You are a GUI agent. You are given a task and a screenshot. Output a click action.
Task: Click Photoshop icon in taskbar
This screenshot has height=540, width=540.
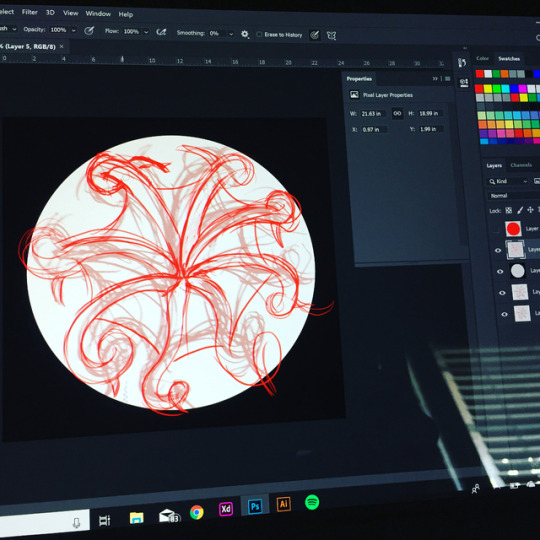[x=255, y=507]
